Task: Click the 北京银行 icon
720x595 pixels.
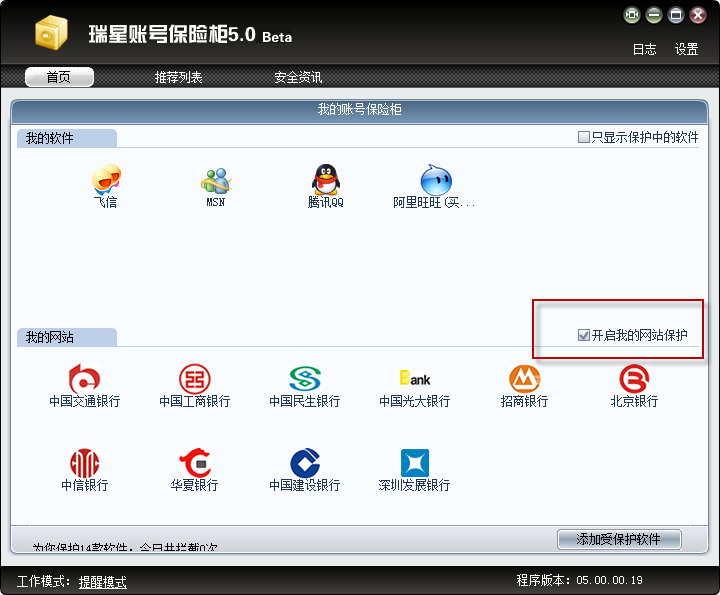Action: pyautogui.click(x=634, y=380)
